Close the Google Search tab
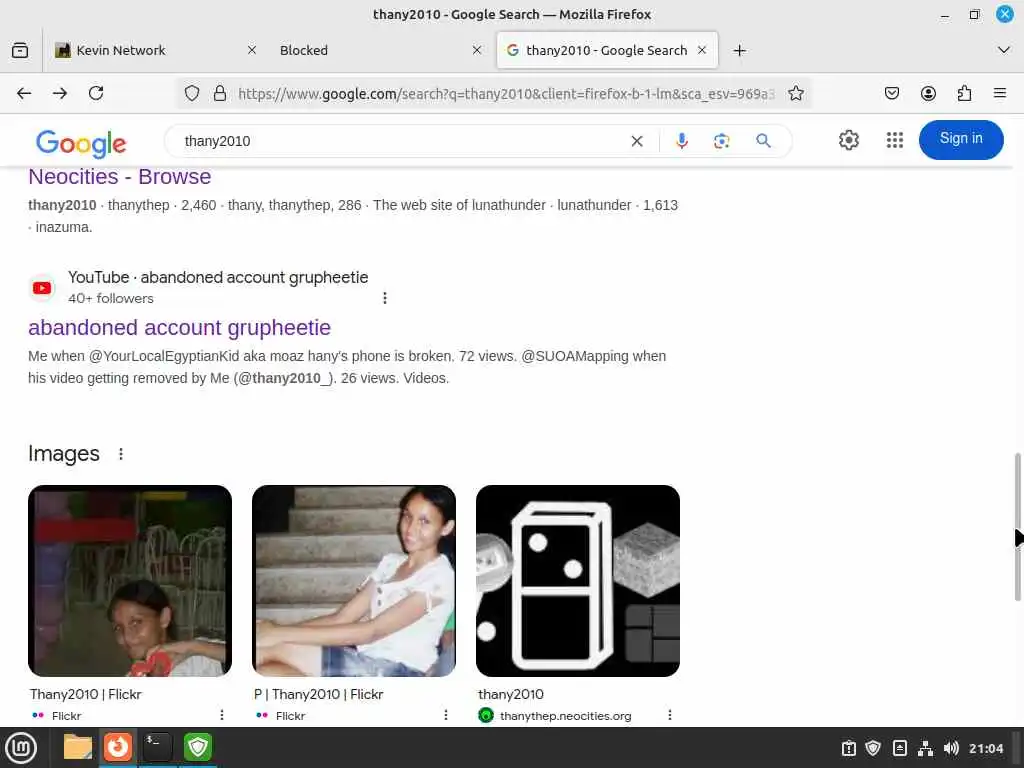1024x768 pixels. click(x=702, y=50)
